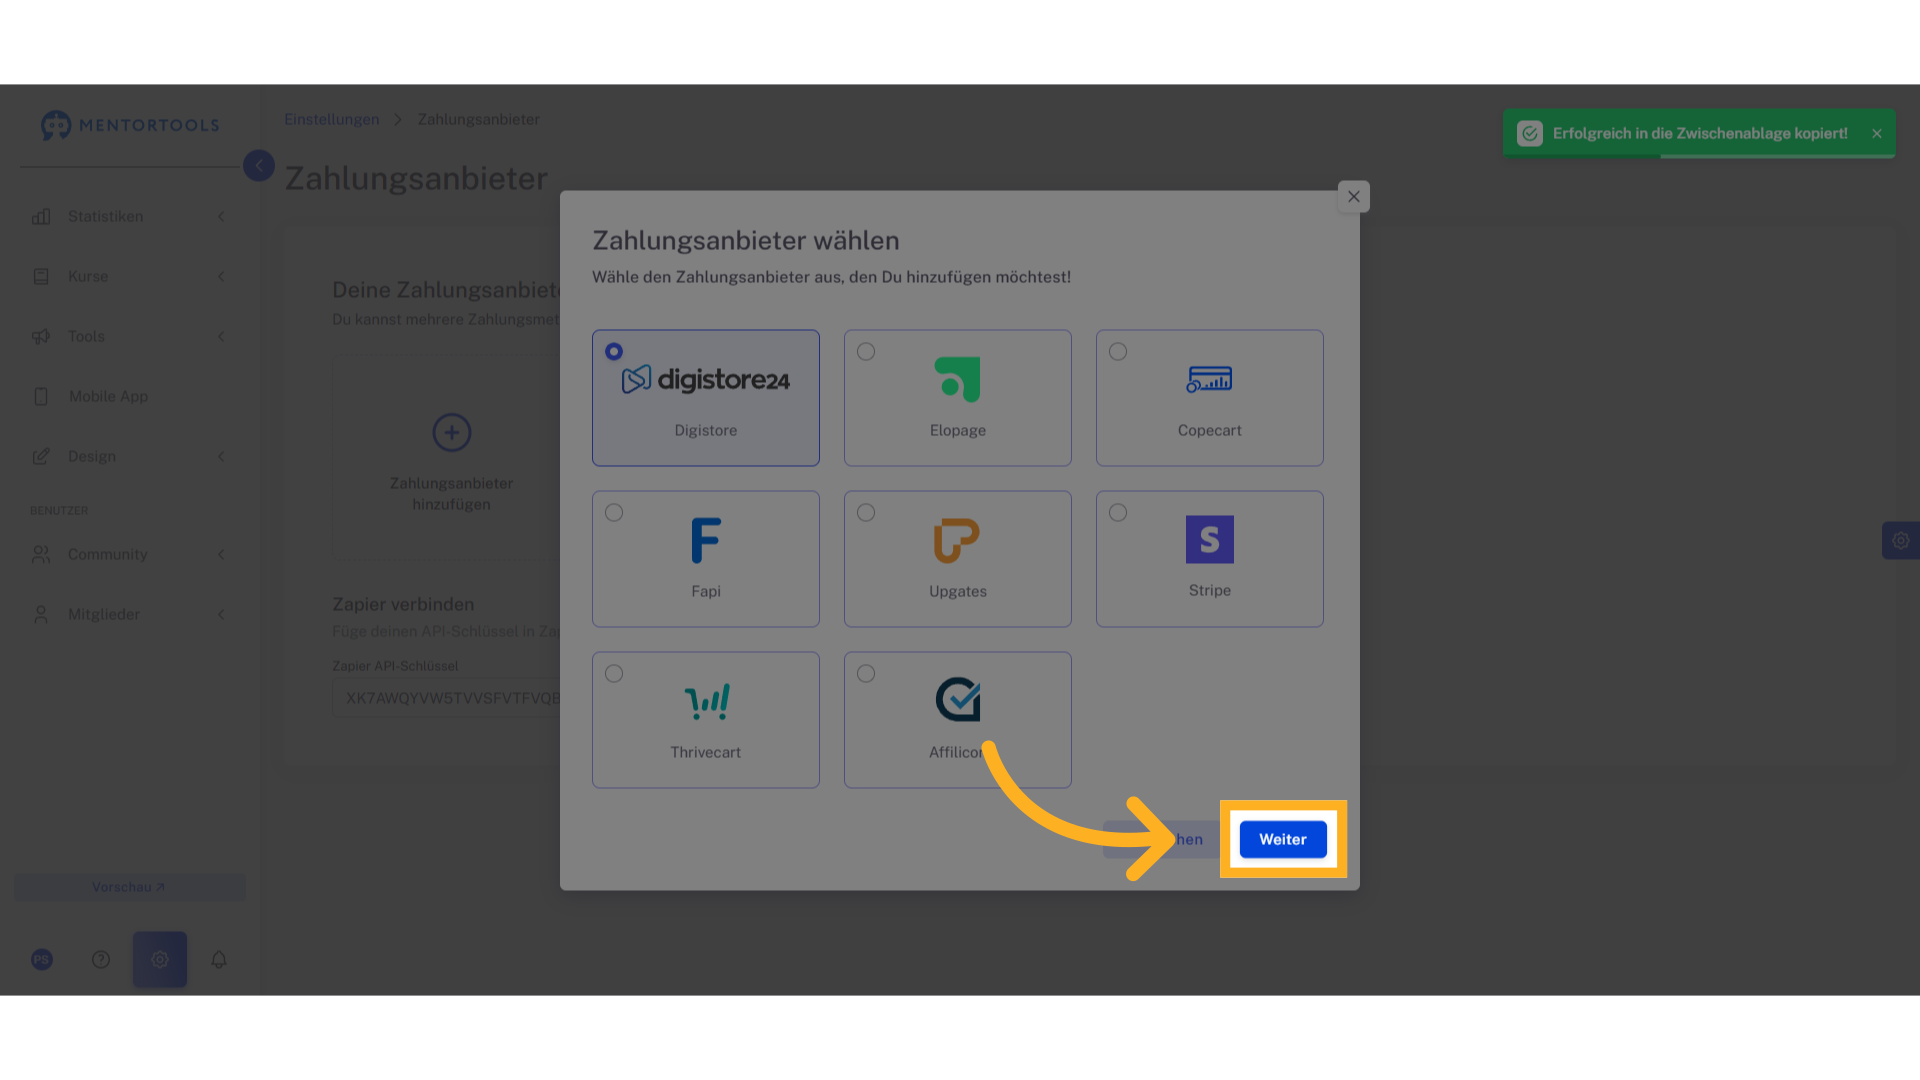Click the plus icon to add Zahlungsanbieter

point(452,432)
